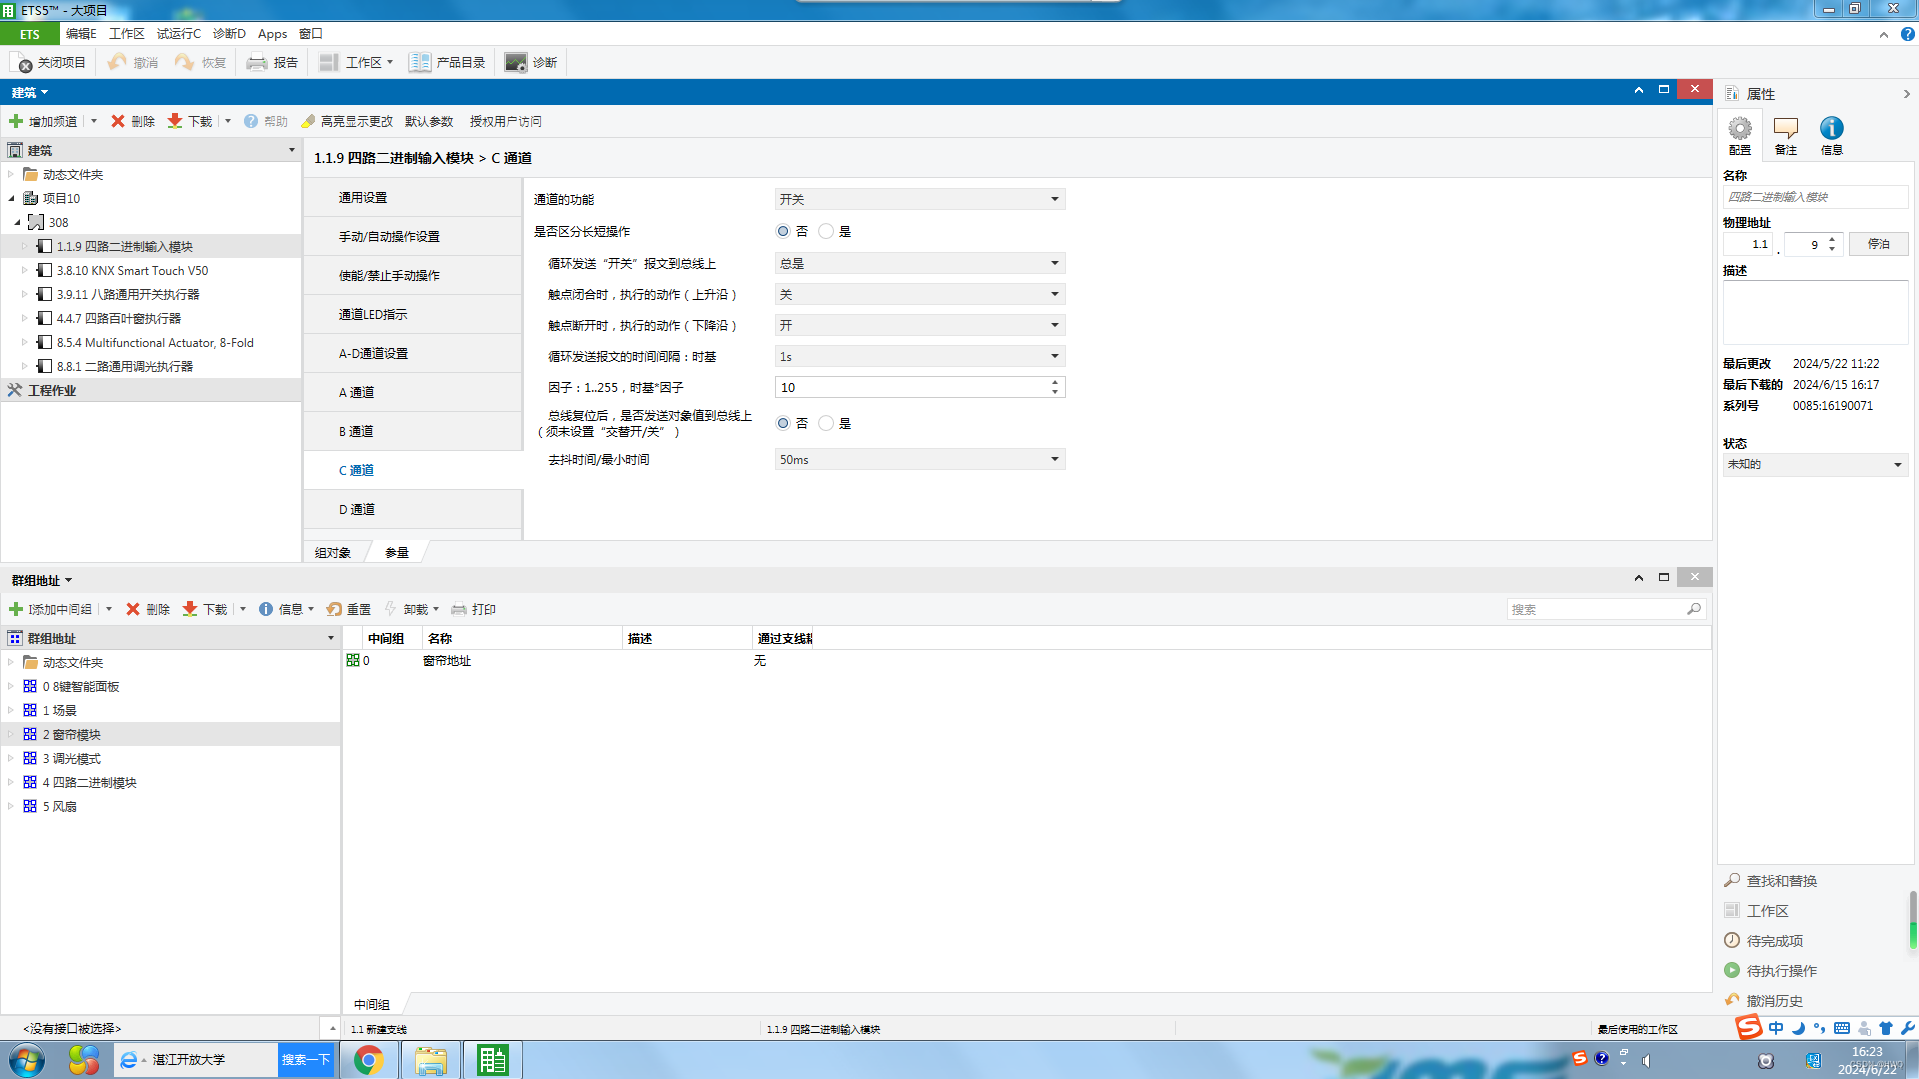Open 查找和替换 find and replace
The height and width of the screenshot is (1079, 1919).
click(x=1781, y=881)
